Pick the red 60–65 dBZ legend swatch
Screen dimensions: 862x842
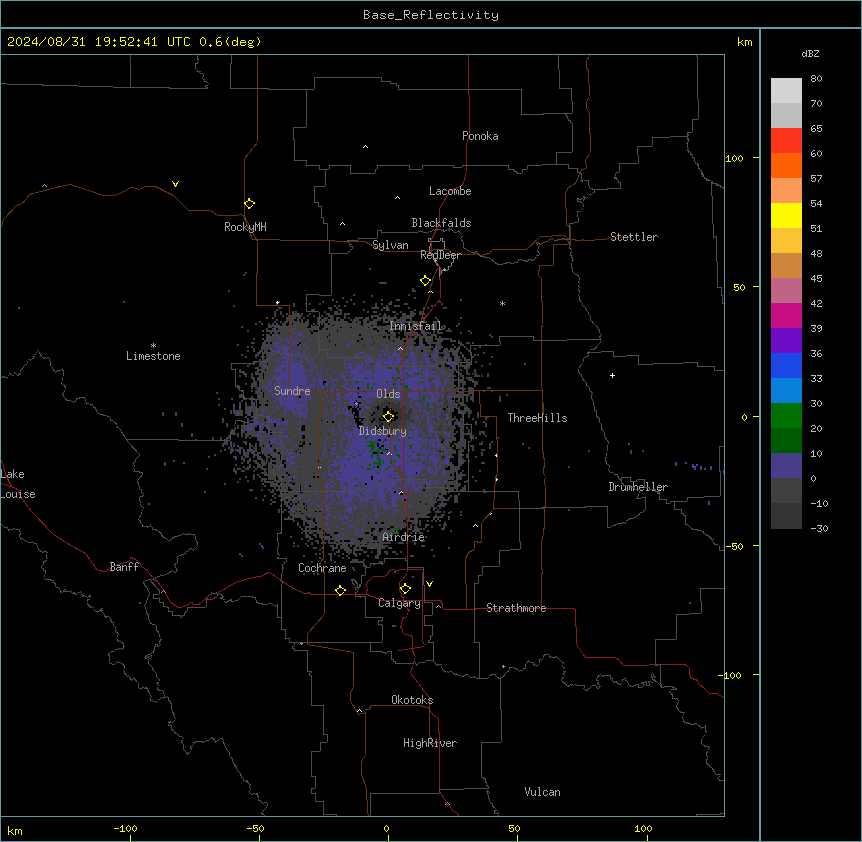coord(786,141)
